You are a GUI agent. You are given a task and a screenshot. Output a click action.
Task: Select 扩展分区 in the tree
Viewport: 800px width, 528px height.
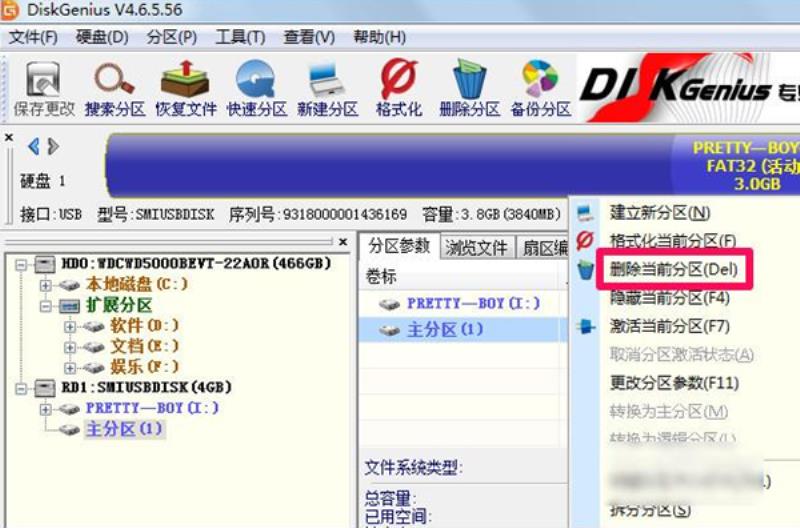119,305
